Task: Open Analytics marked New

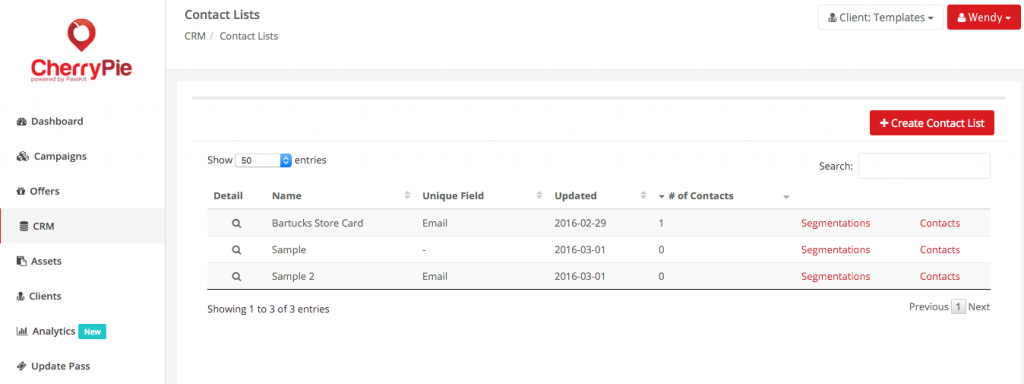Action: click(61, 331)
